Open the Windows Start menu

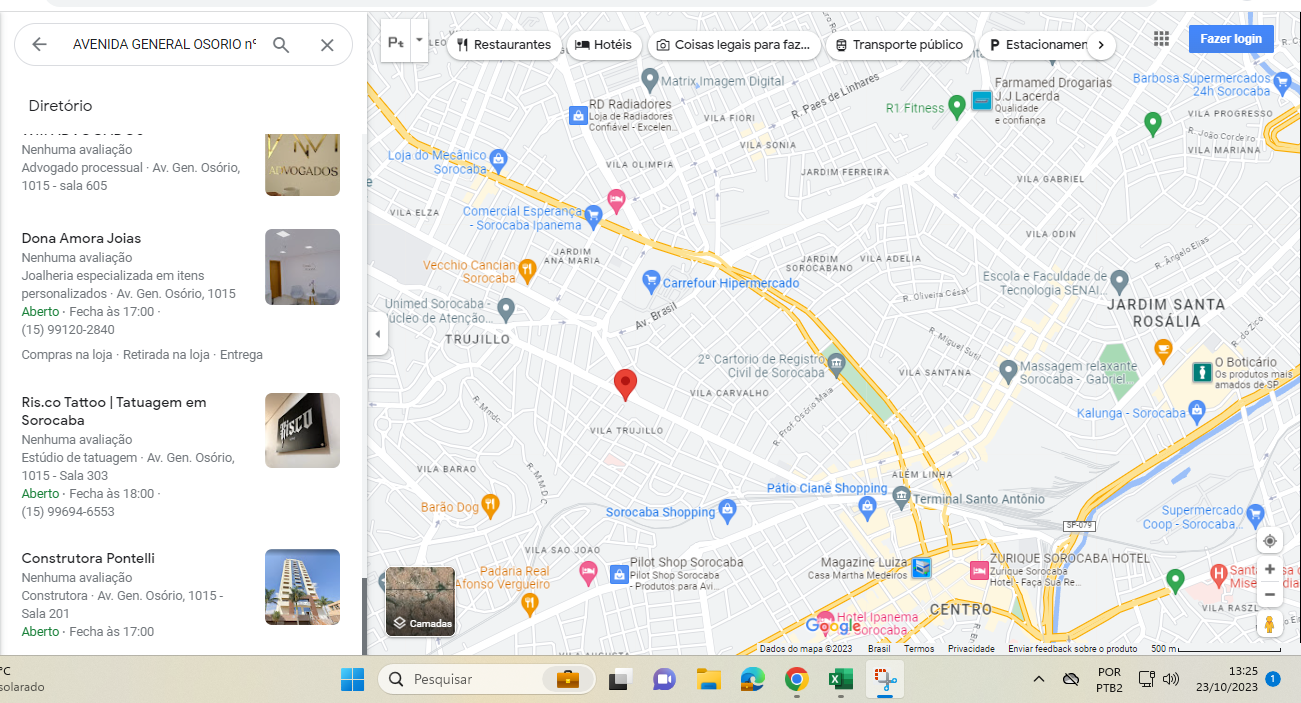click(x=352, y=679)
